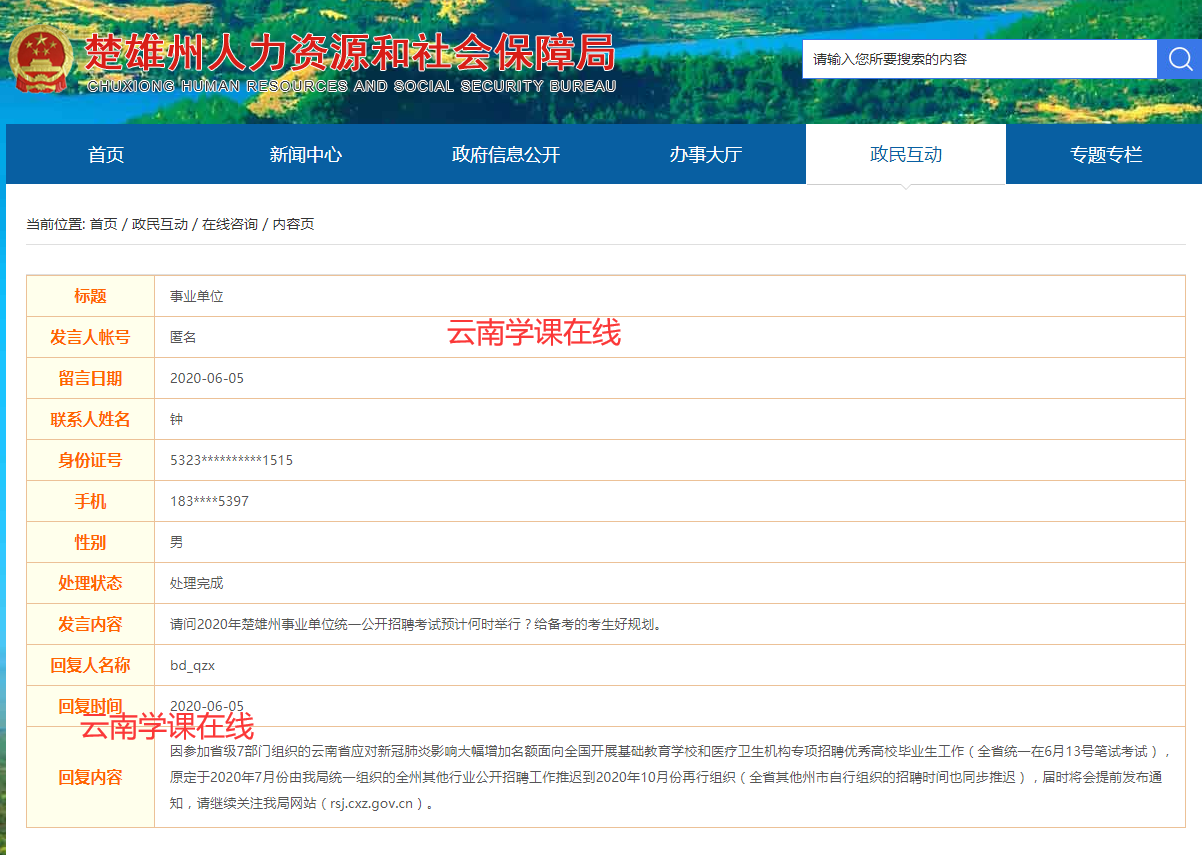This screenshot has width=1202, height=855.
Task: Click the status value 处理完成
Action: pos(197,583)
